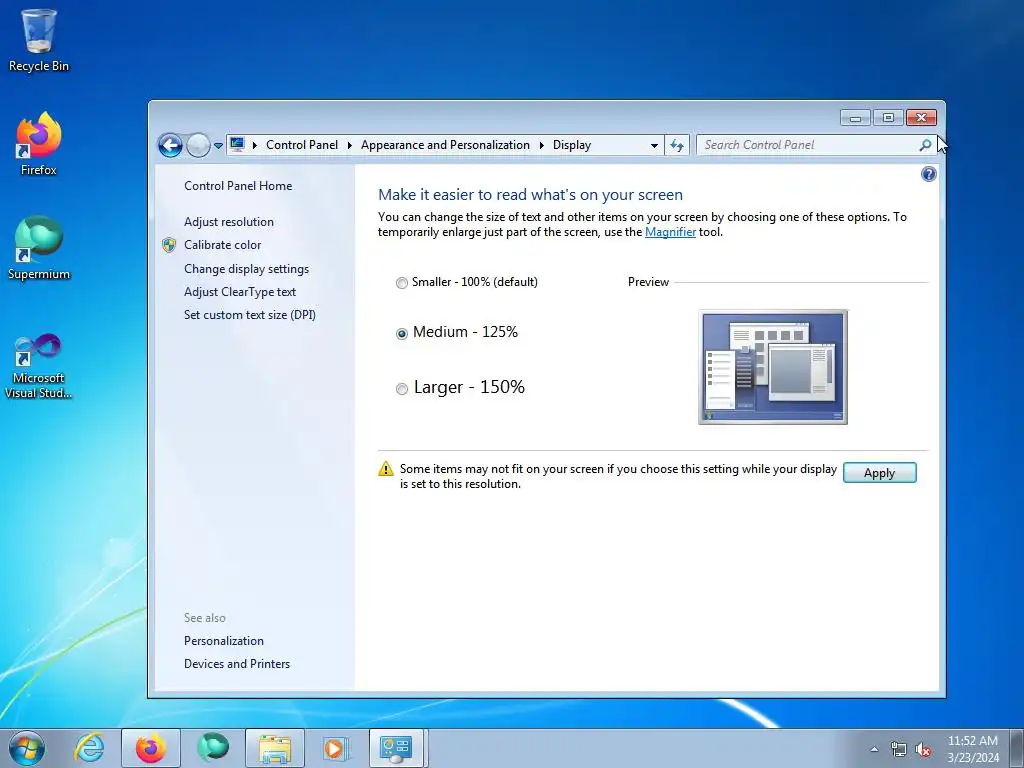Launch Internet Explorer from the taskbar
This screenshot has height=768, width=1024.
[x=89, y=748]
